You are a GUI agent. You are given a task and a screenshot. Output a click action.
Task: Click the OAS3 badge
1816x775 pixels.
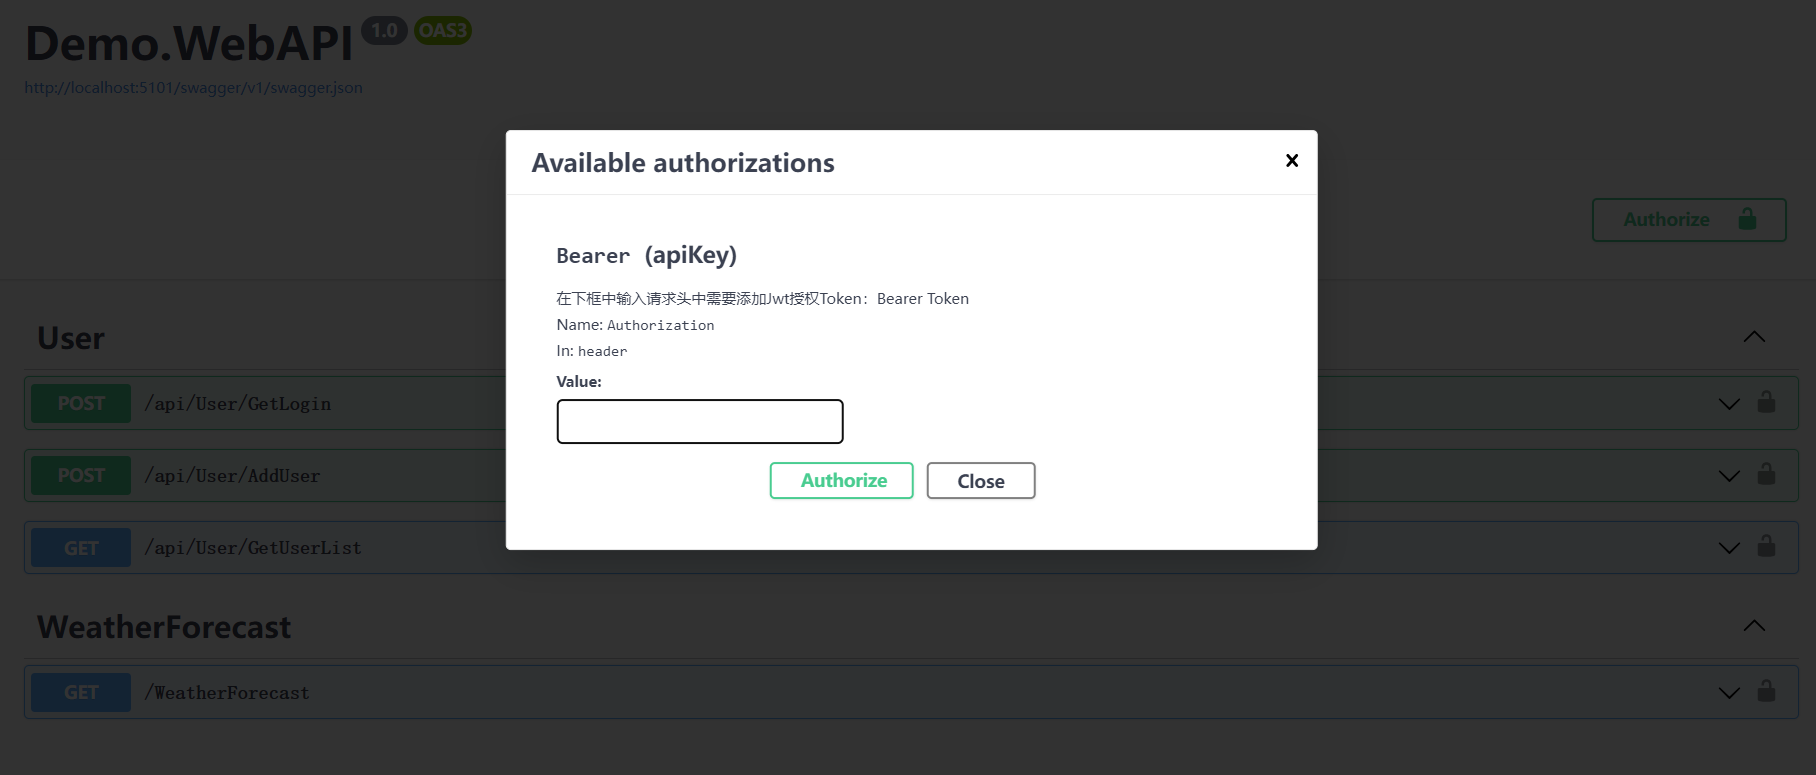[443, 31]
